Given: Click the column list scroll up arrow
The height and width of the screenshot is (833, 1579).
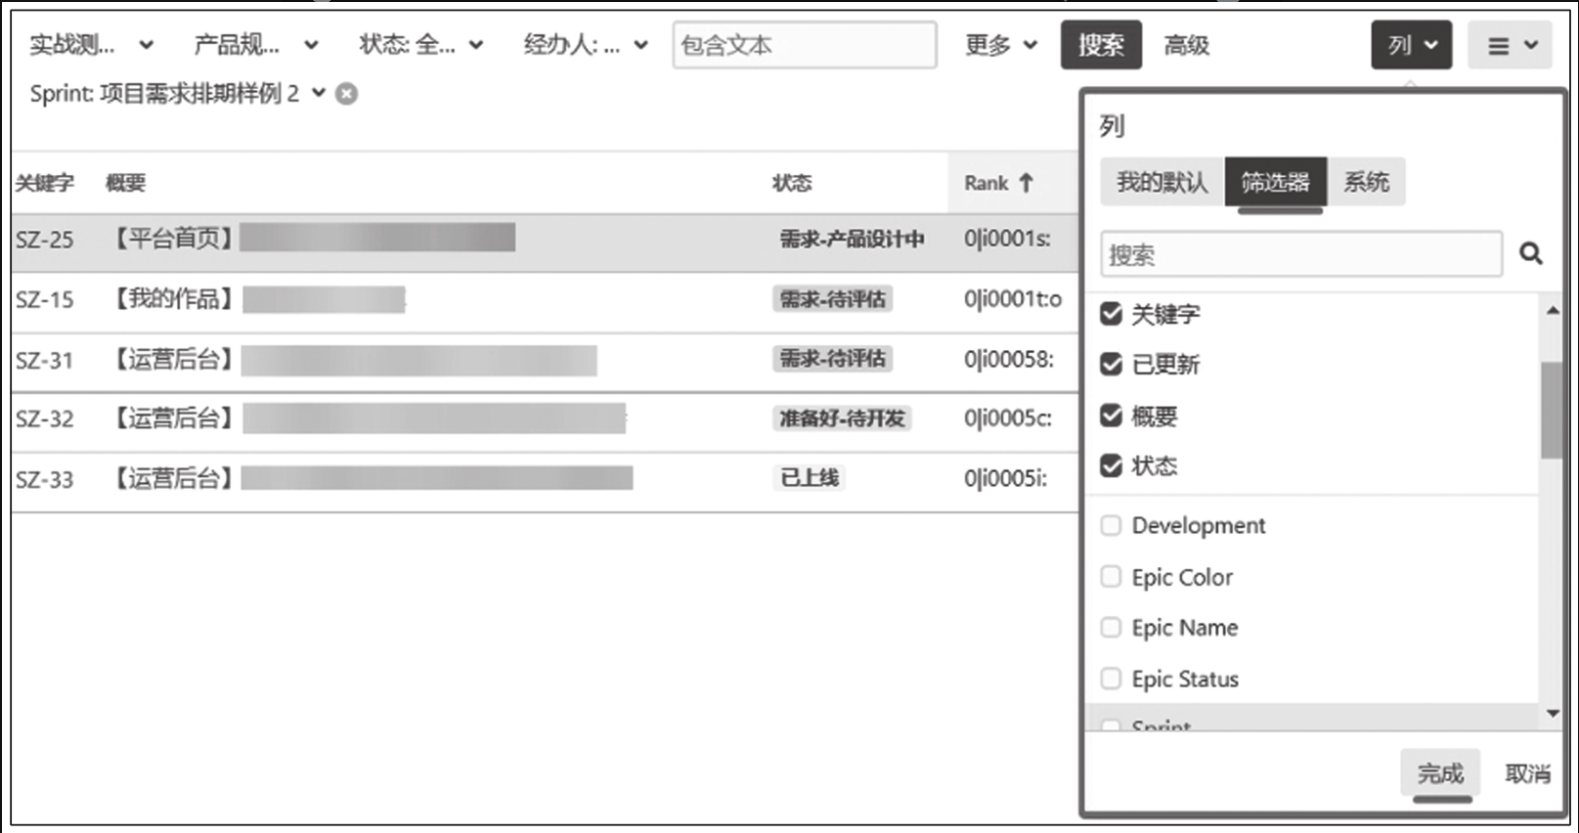Looking at the screenshot, I should click(x=1552, y=311).
